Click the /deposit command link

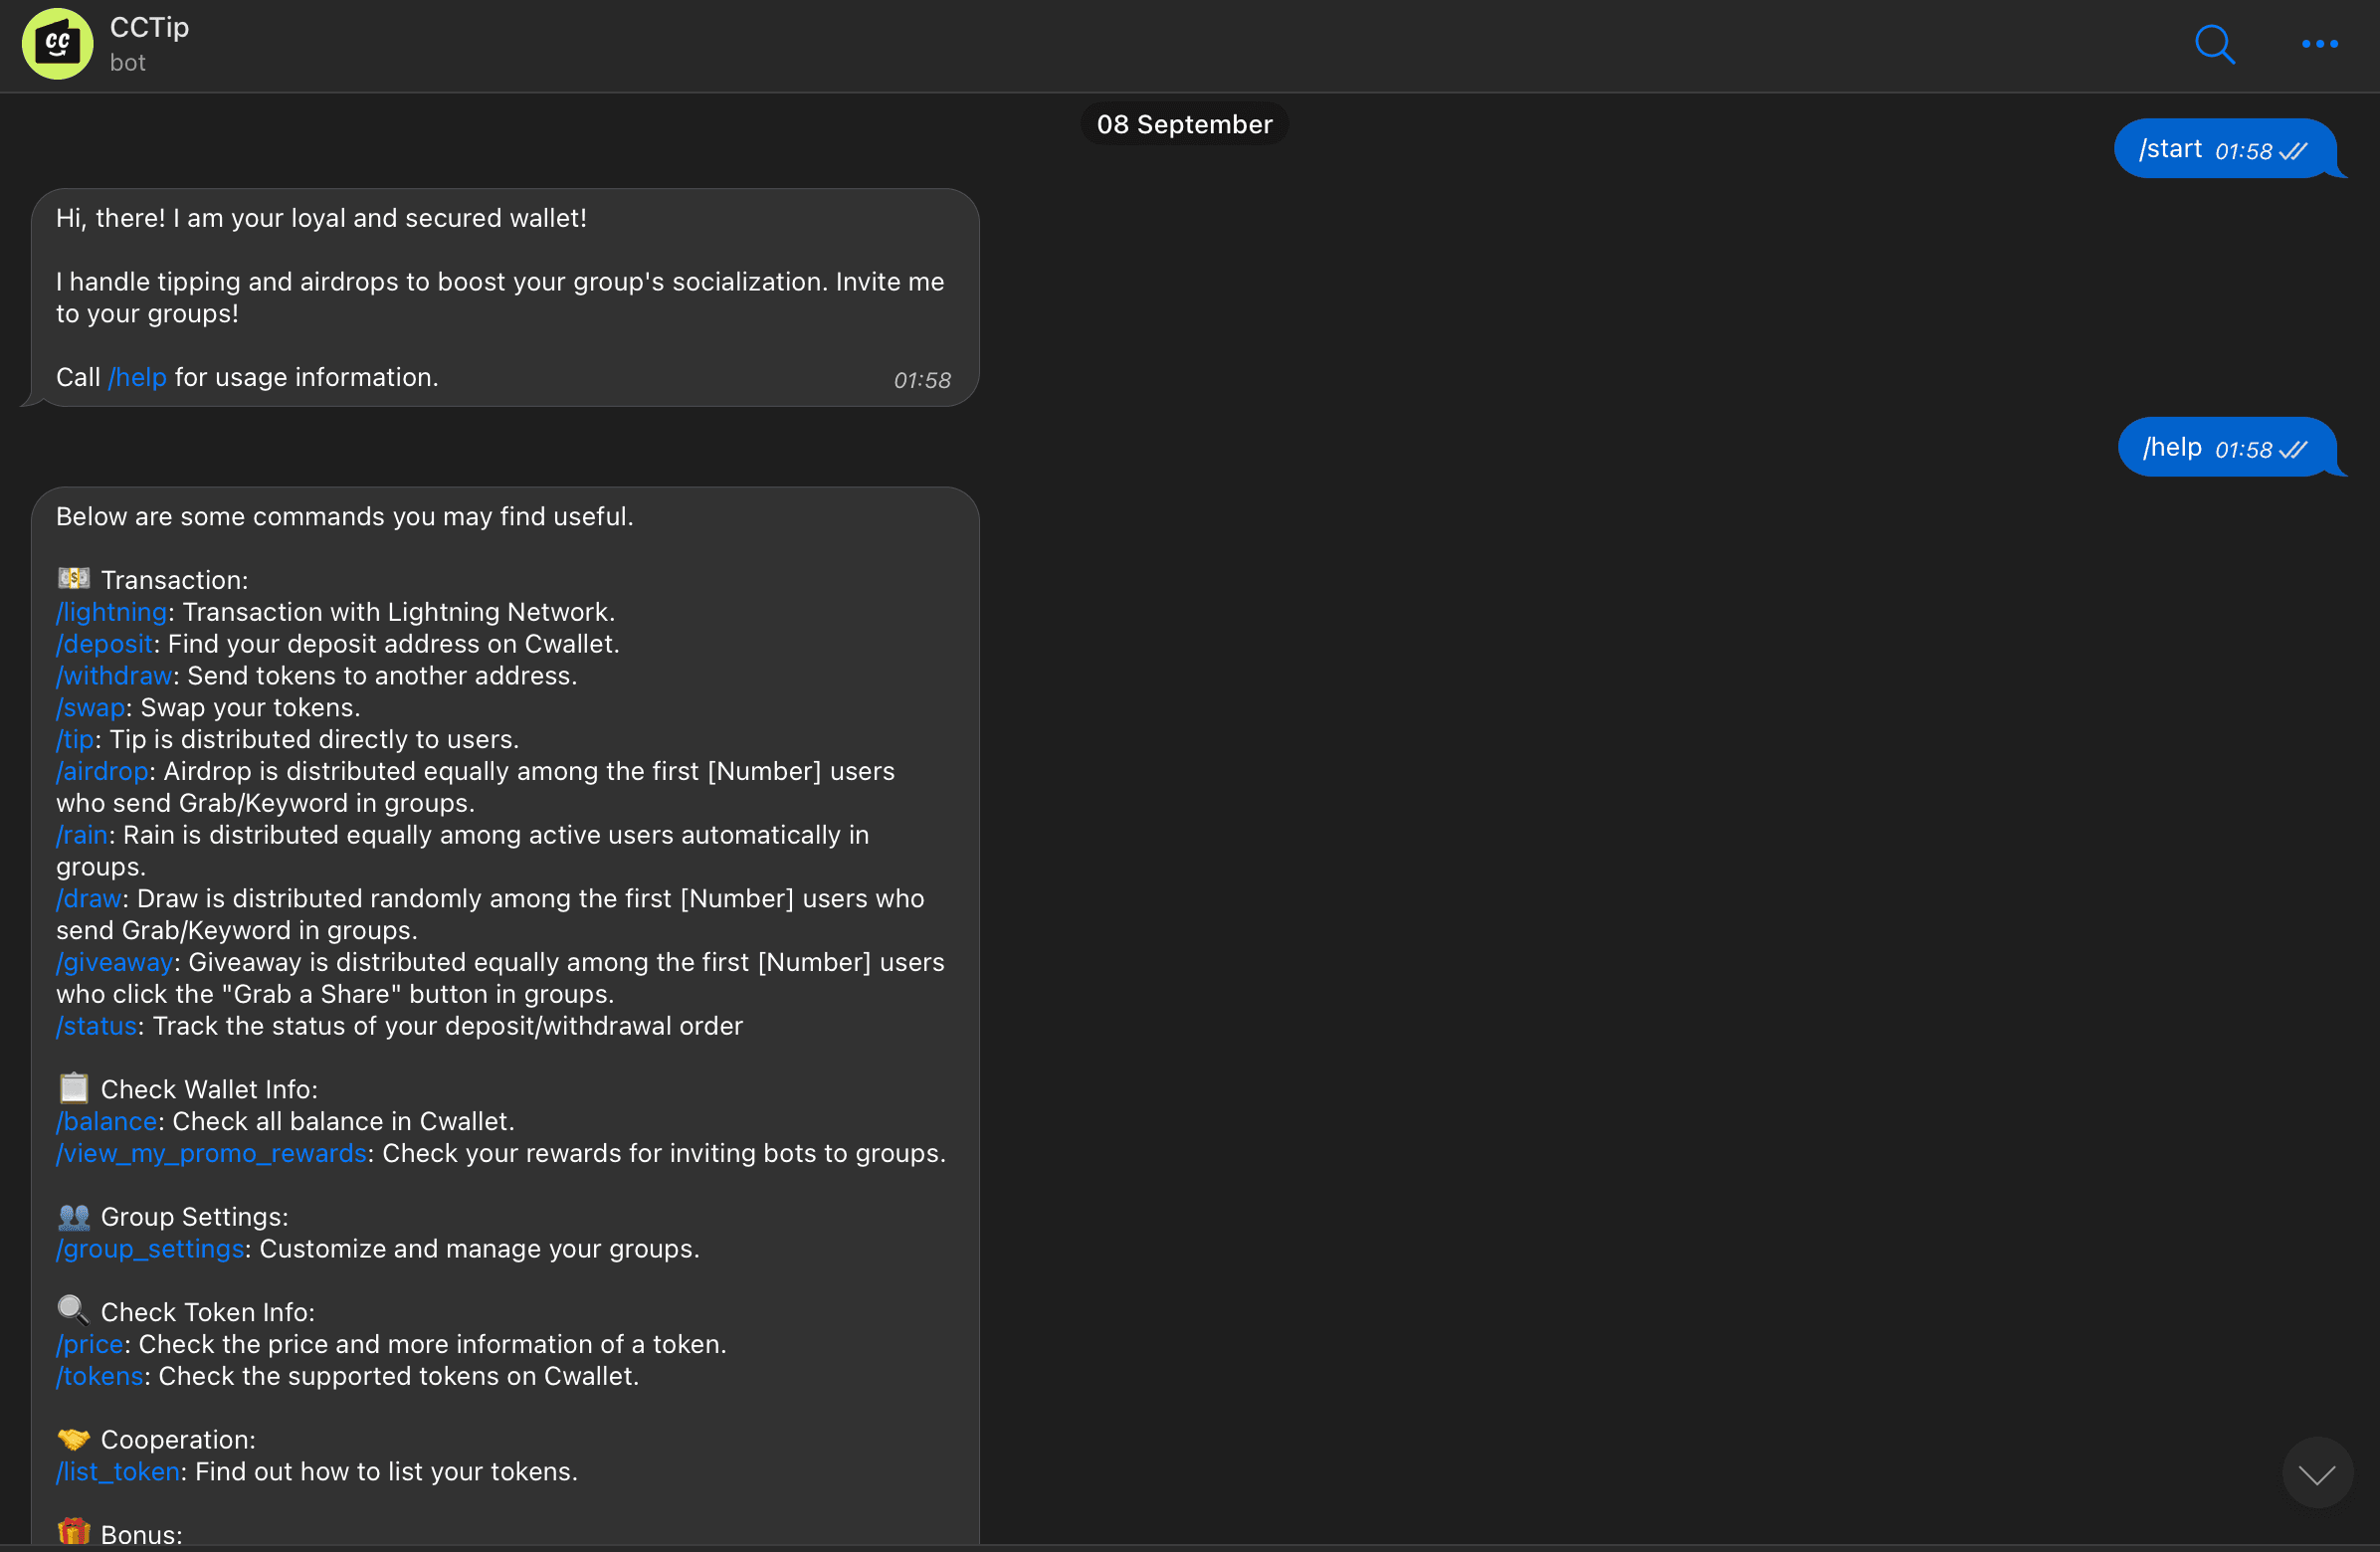click(104, 644)
